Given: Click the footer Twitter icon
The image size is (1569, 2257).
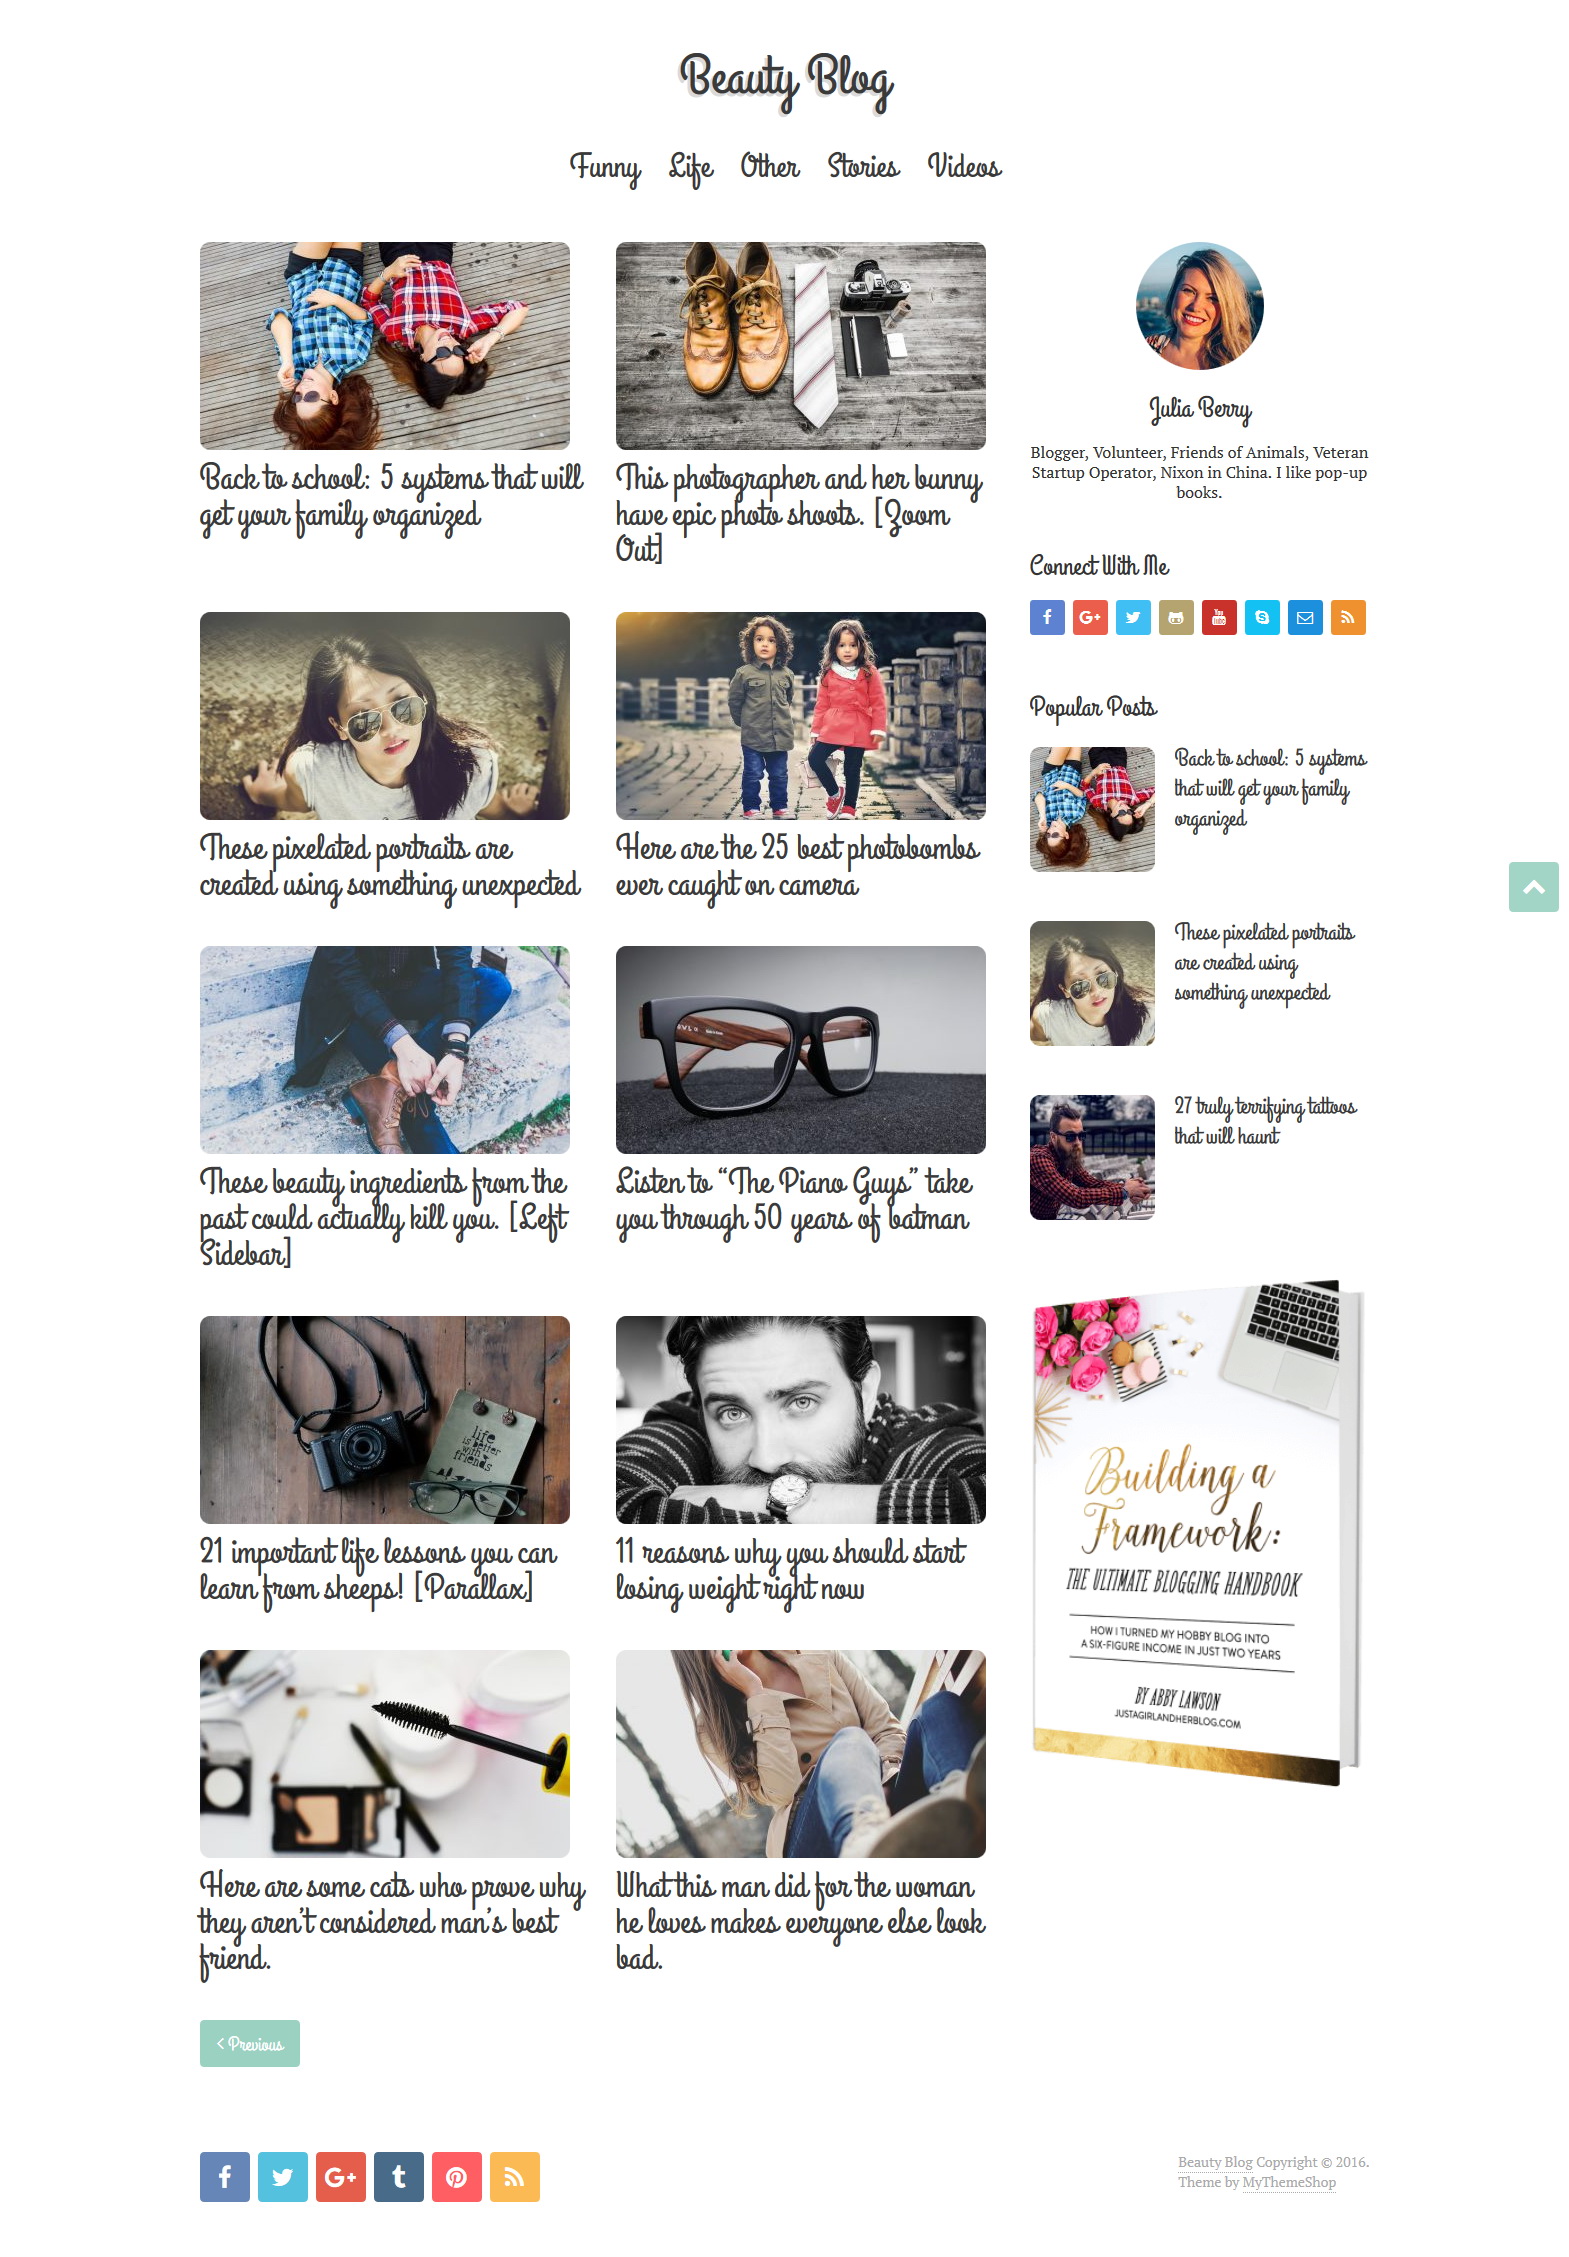Looking at the screenshot, I should tap(283, 2176).
